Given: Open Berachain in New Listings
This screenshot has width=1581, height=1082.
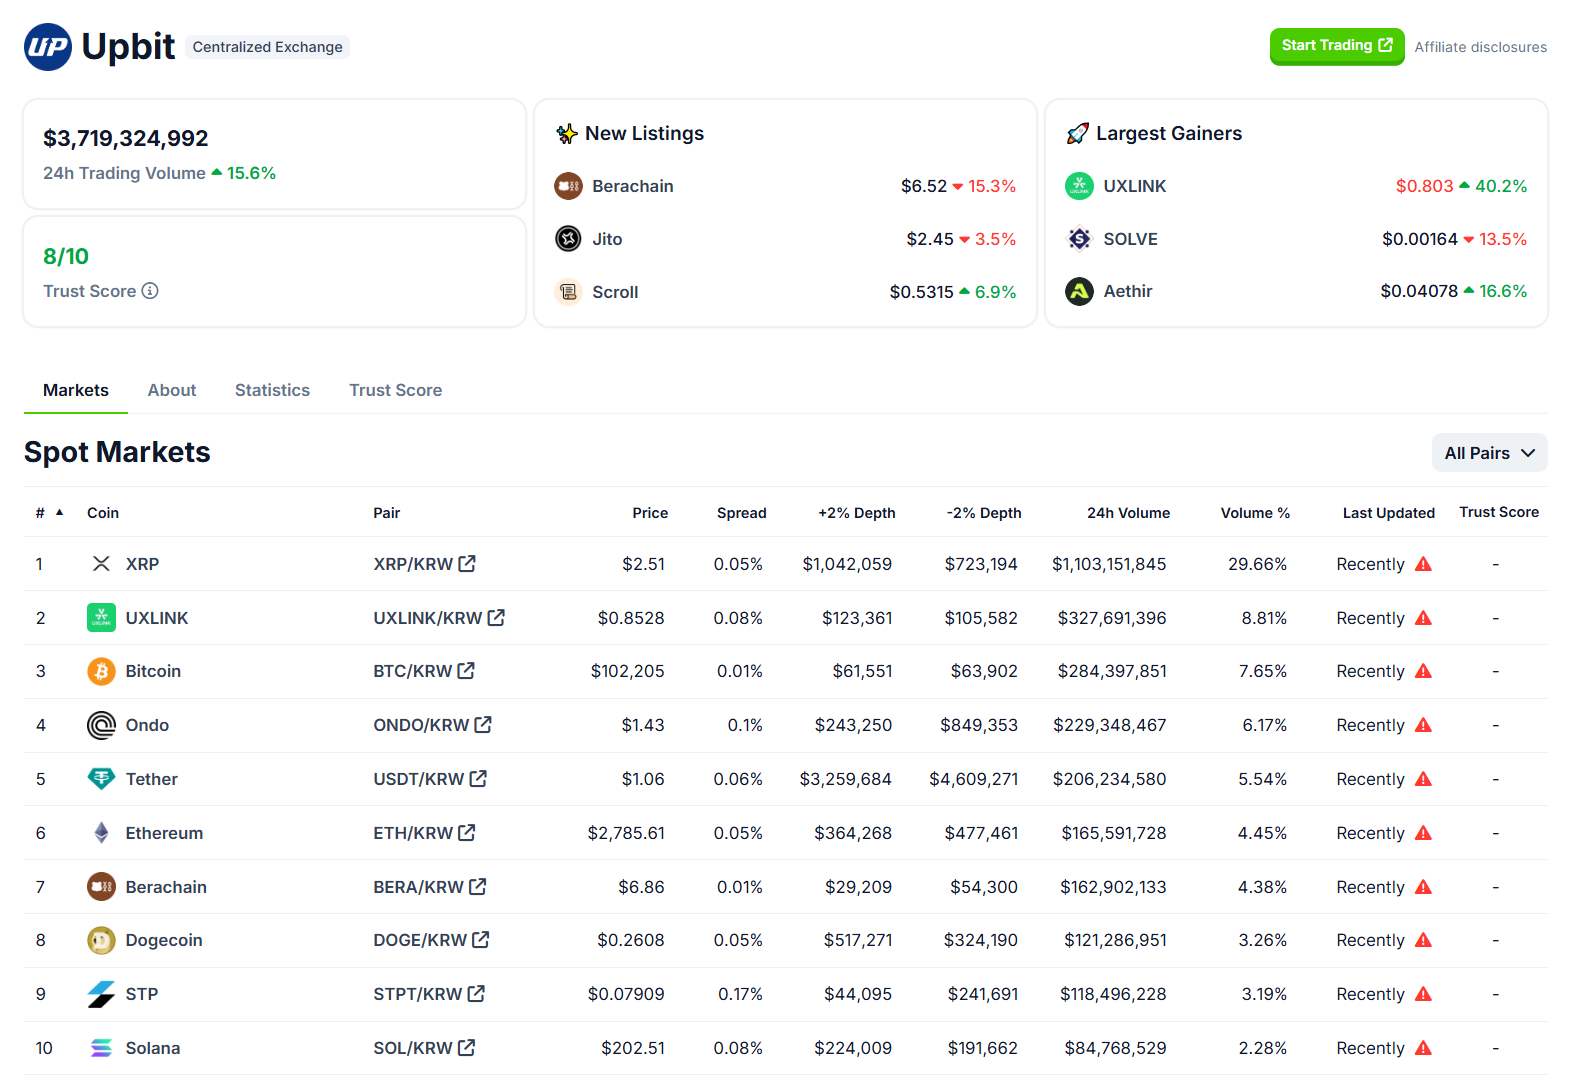Looking at the screenshot, I should [x=632, y=186].
